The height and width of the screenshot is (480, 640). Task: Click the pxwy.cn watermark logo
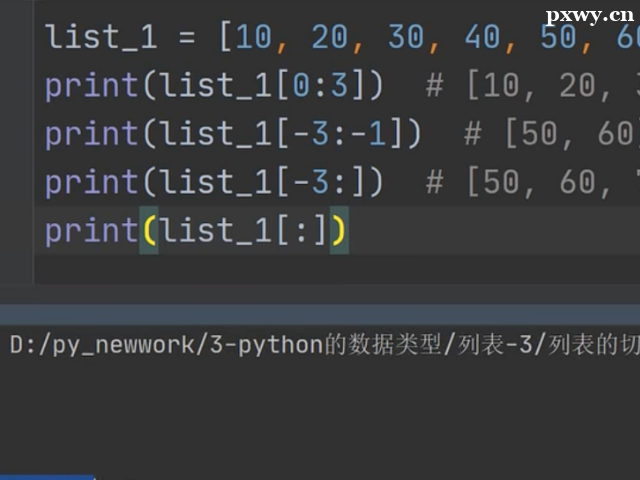tap(589, 14)
